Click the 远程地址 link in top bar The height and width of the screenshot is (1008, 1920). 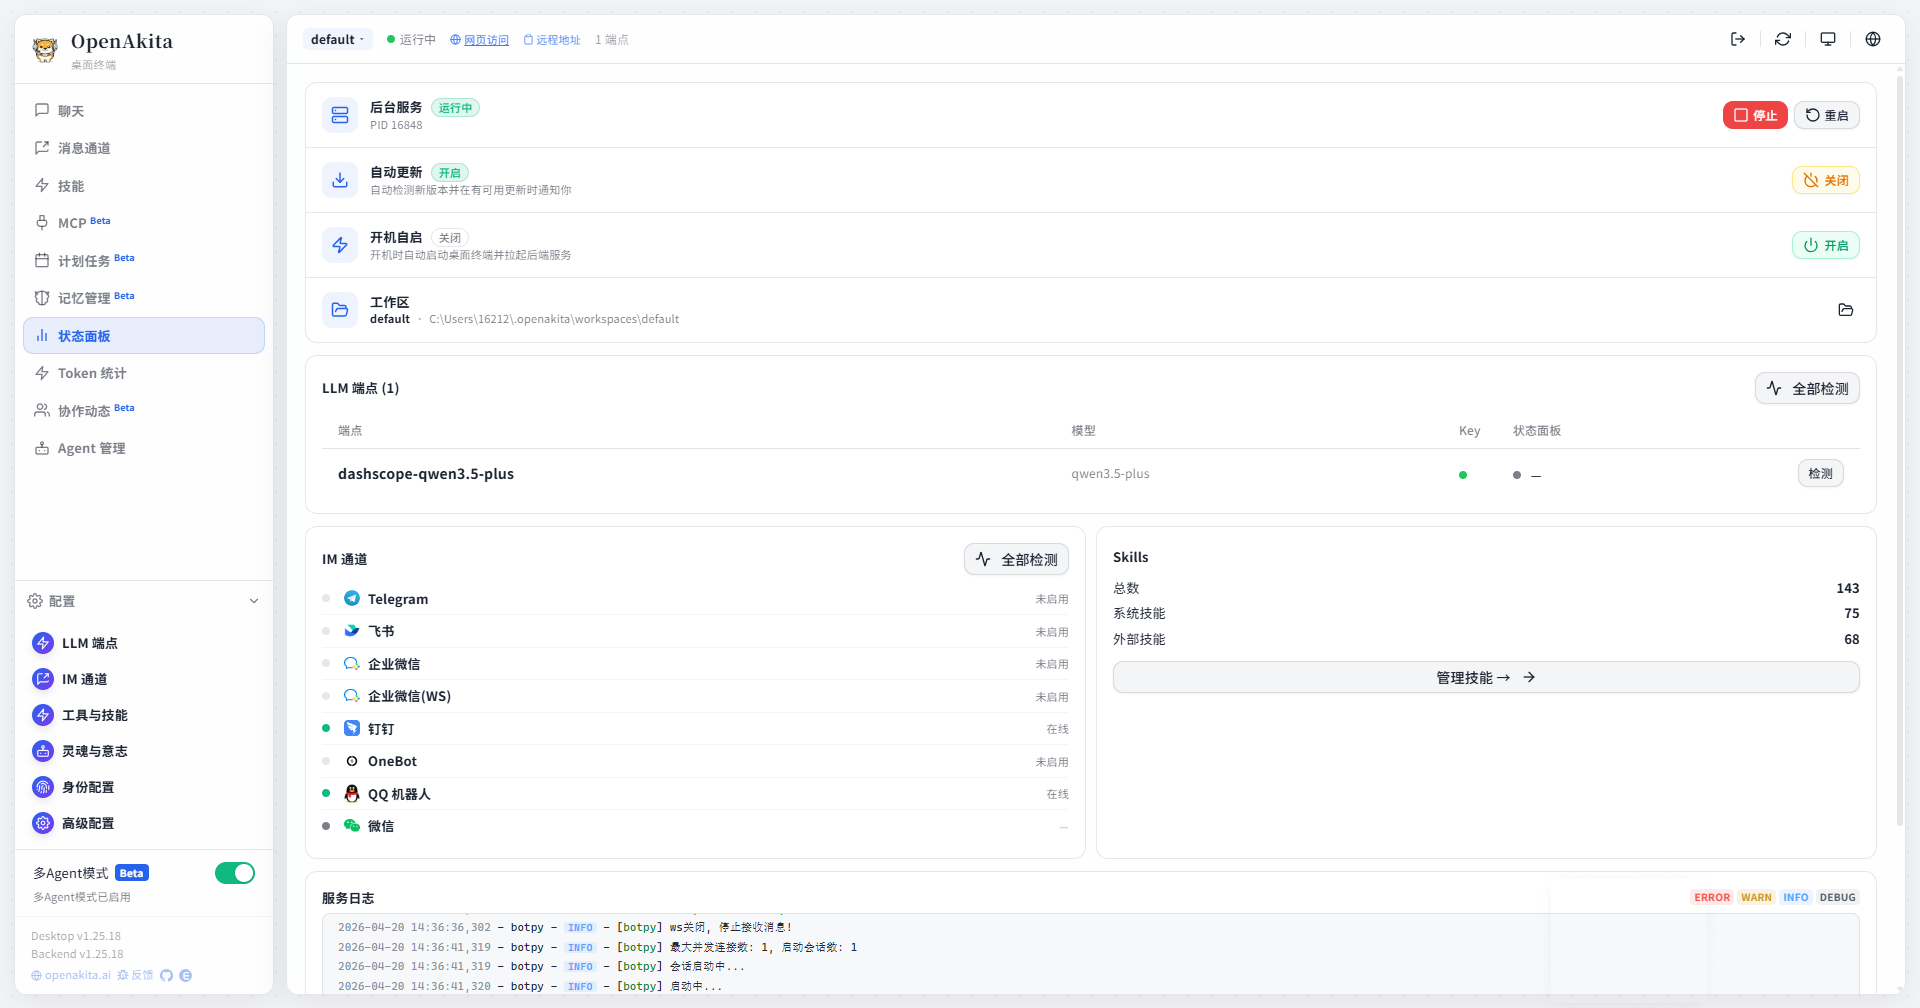click(552, 40)
